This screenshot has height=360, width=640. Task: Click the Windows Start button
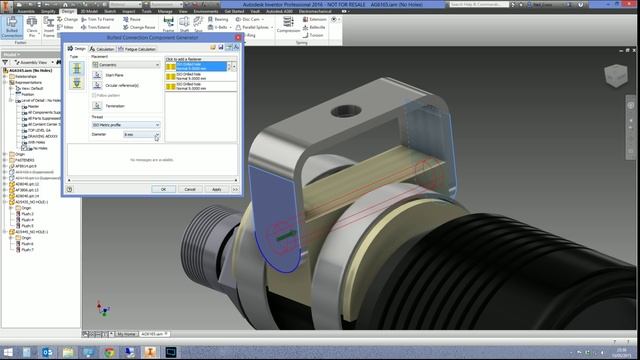[8, 352]
